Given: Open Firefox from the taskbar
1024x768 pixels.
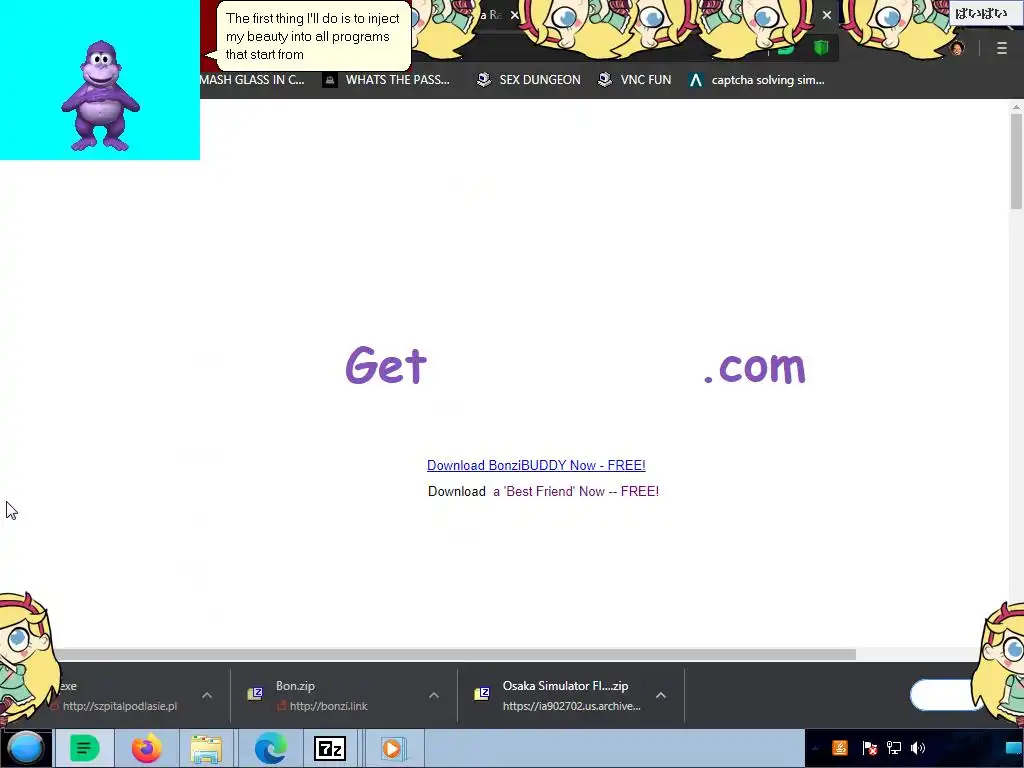Looking at the screenshot, I should (146, 748).
